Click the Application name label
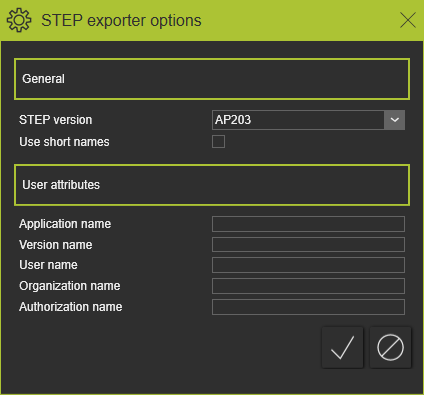 click(x=65, y=224)
